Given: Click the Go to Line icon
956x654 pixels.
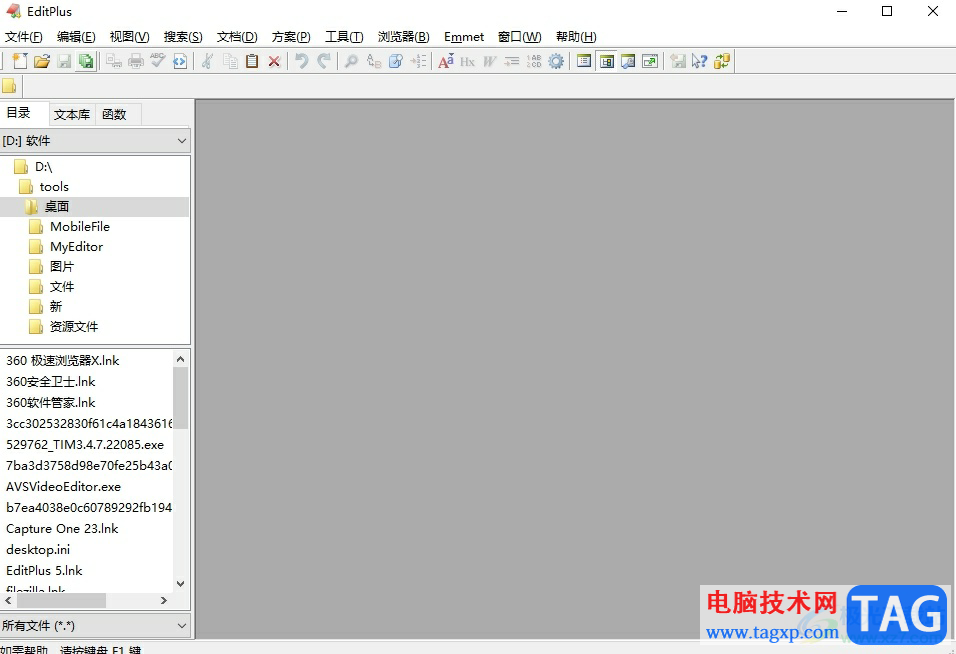Looking at the screenshot, I should 418,61.
